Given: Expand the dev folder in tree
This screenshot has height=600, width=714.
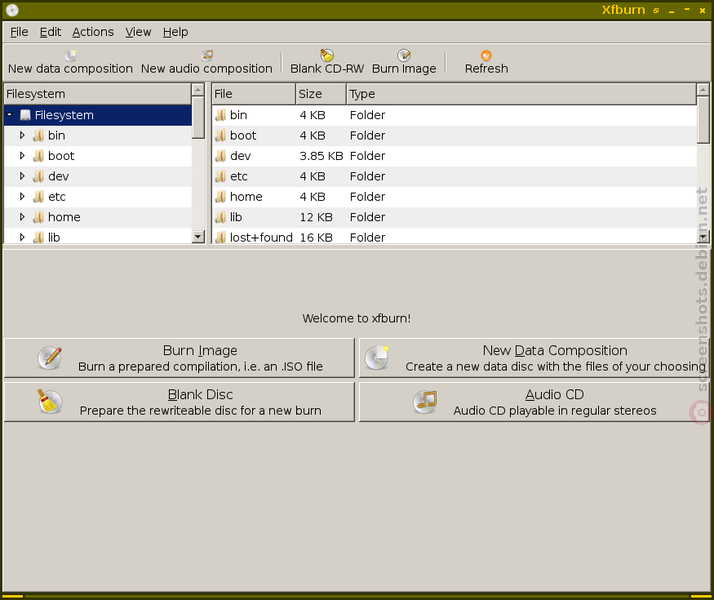Looking at the screenshot, I should [x=22, y=176].
